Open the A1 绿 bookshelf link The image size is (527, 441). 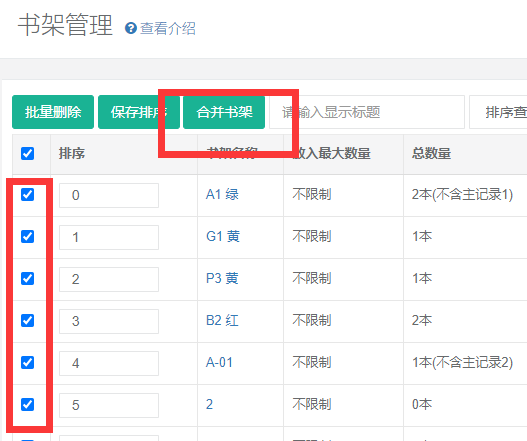[222, 194]
